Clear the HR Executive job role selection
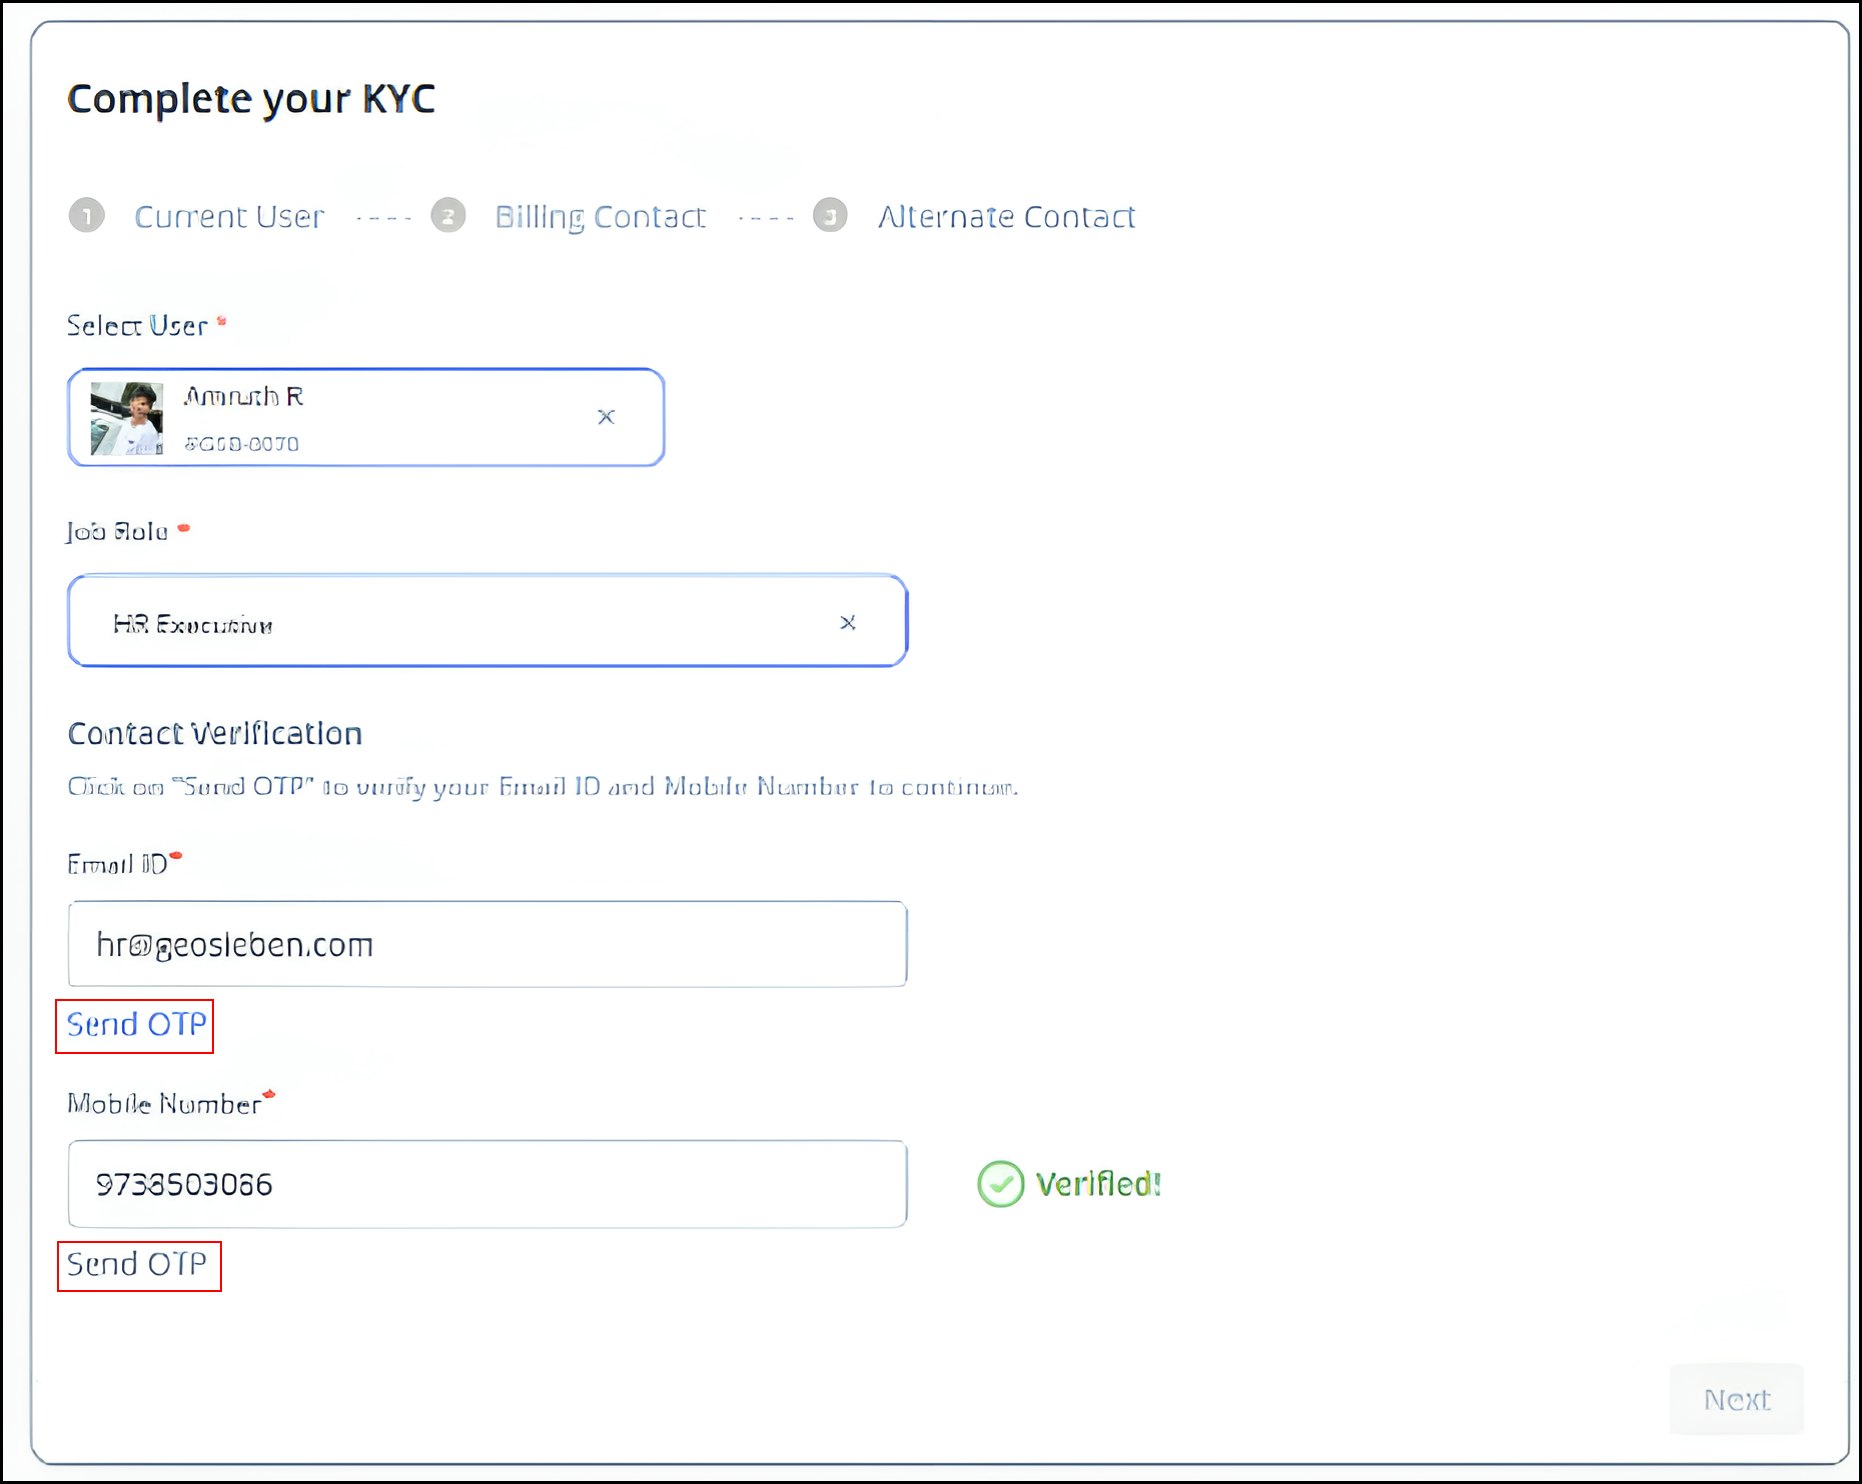The height and width of the screenshot is (1484, 1862). [x=848, y=622]
